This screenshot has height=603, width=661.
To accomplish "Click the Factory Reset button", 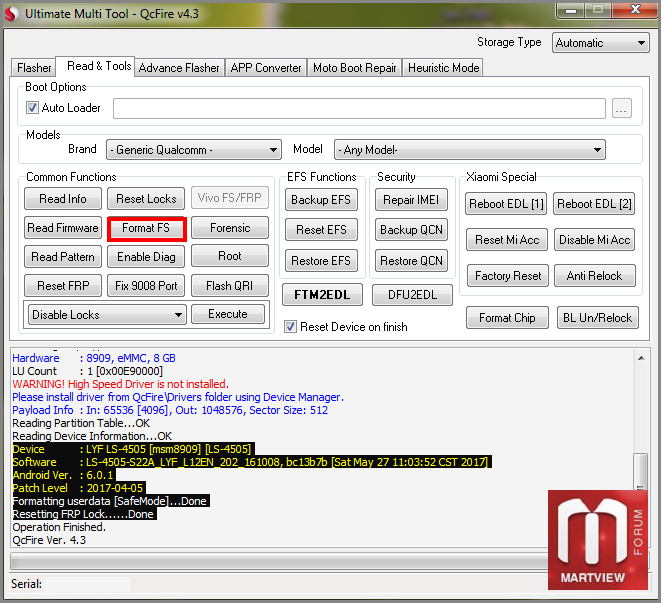I will [508, 275].
